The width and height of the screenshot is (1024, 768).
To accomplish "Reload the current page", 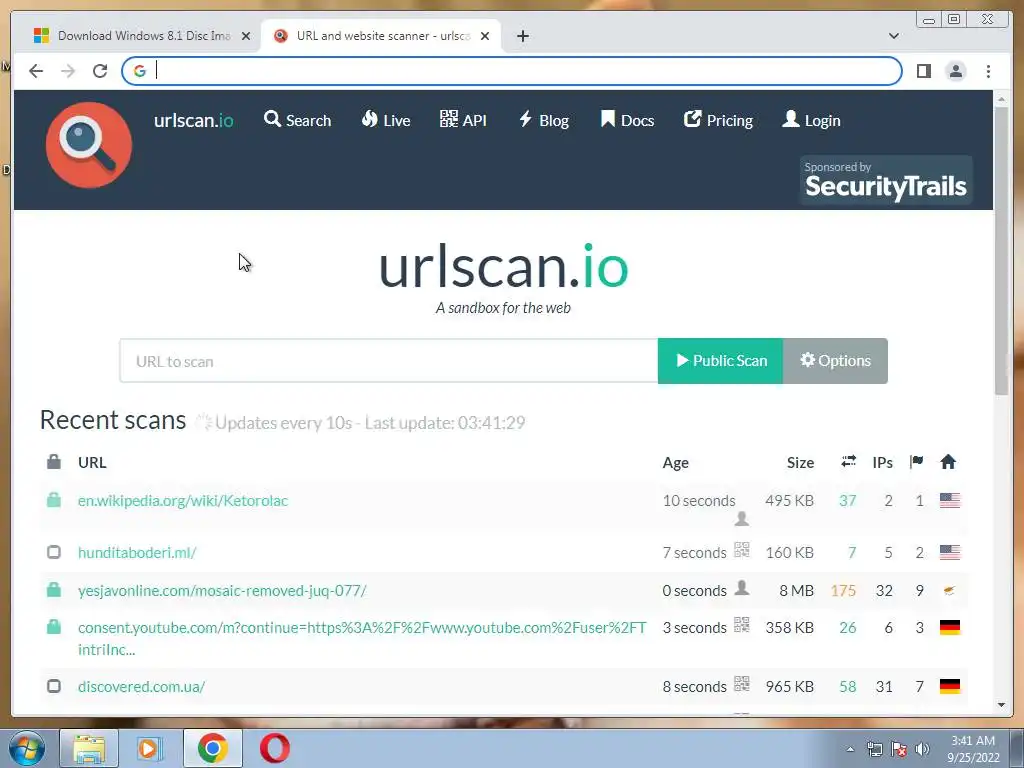I will coord(100,71).
